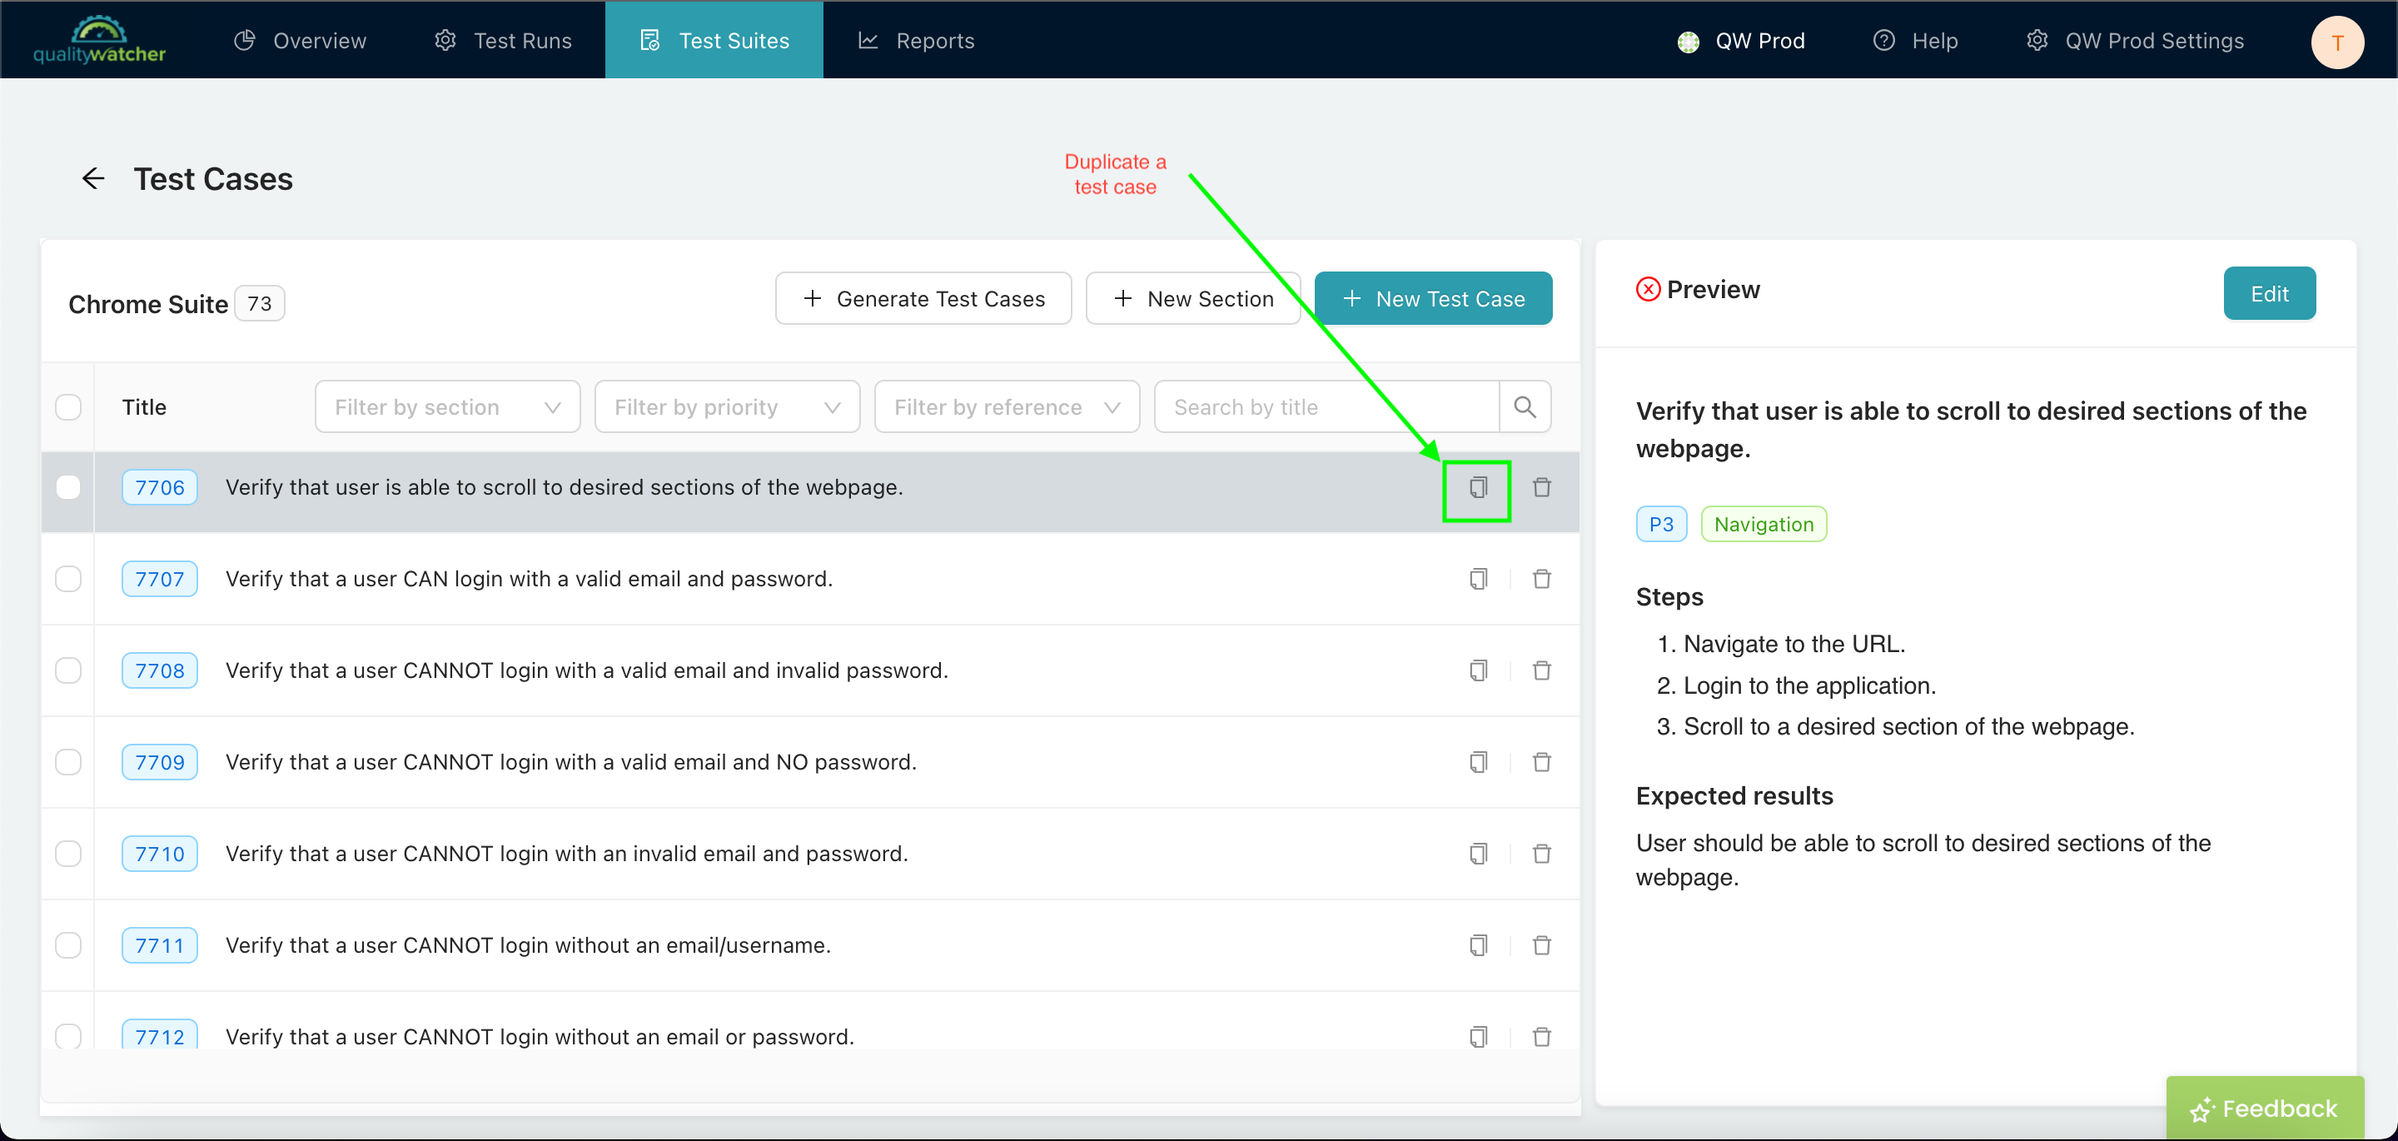Click 'Chrome Suite' suite name
2398x1141 pixels.
148,305
